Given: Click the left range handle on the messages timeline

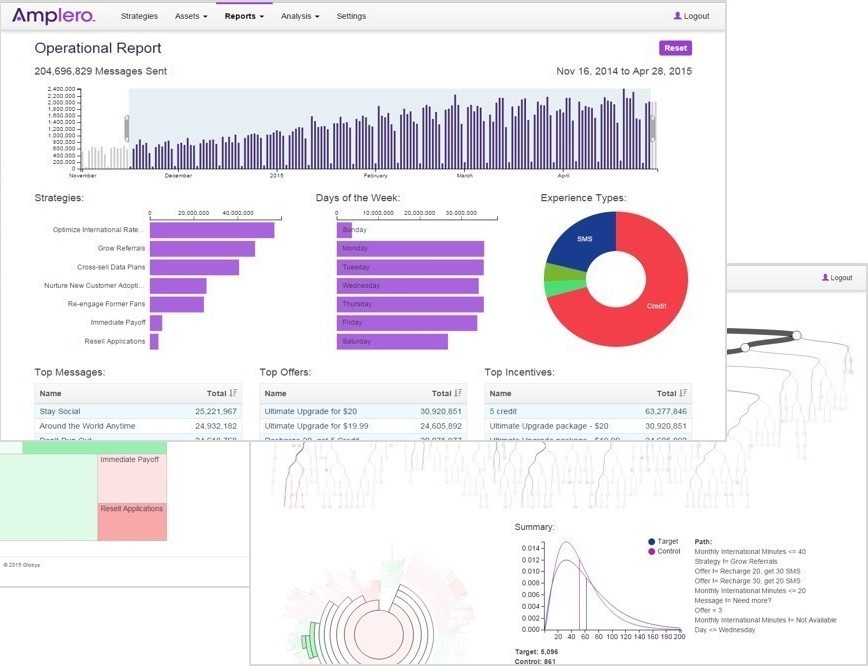Looking at the screenshot, I should pos(127,128).
